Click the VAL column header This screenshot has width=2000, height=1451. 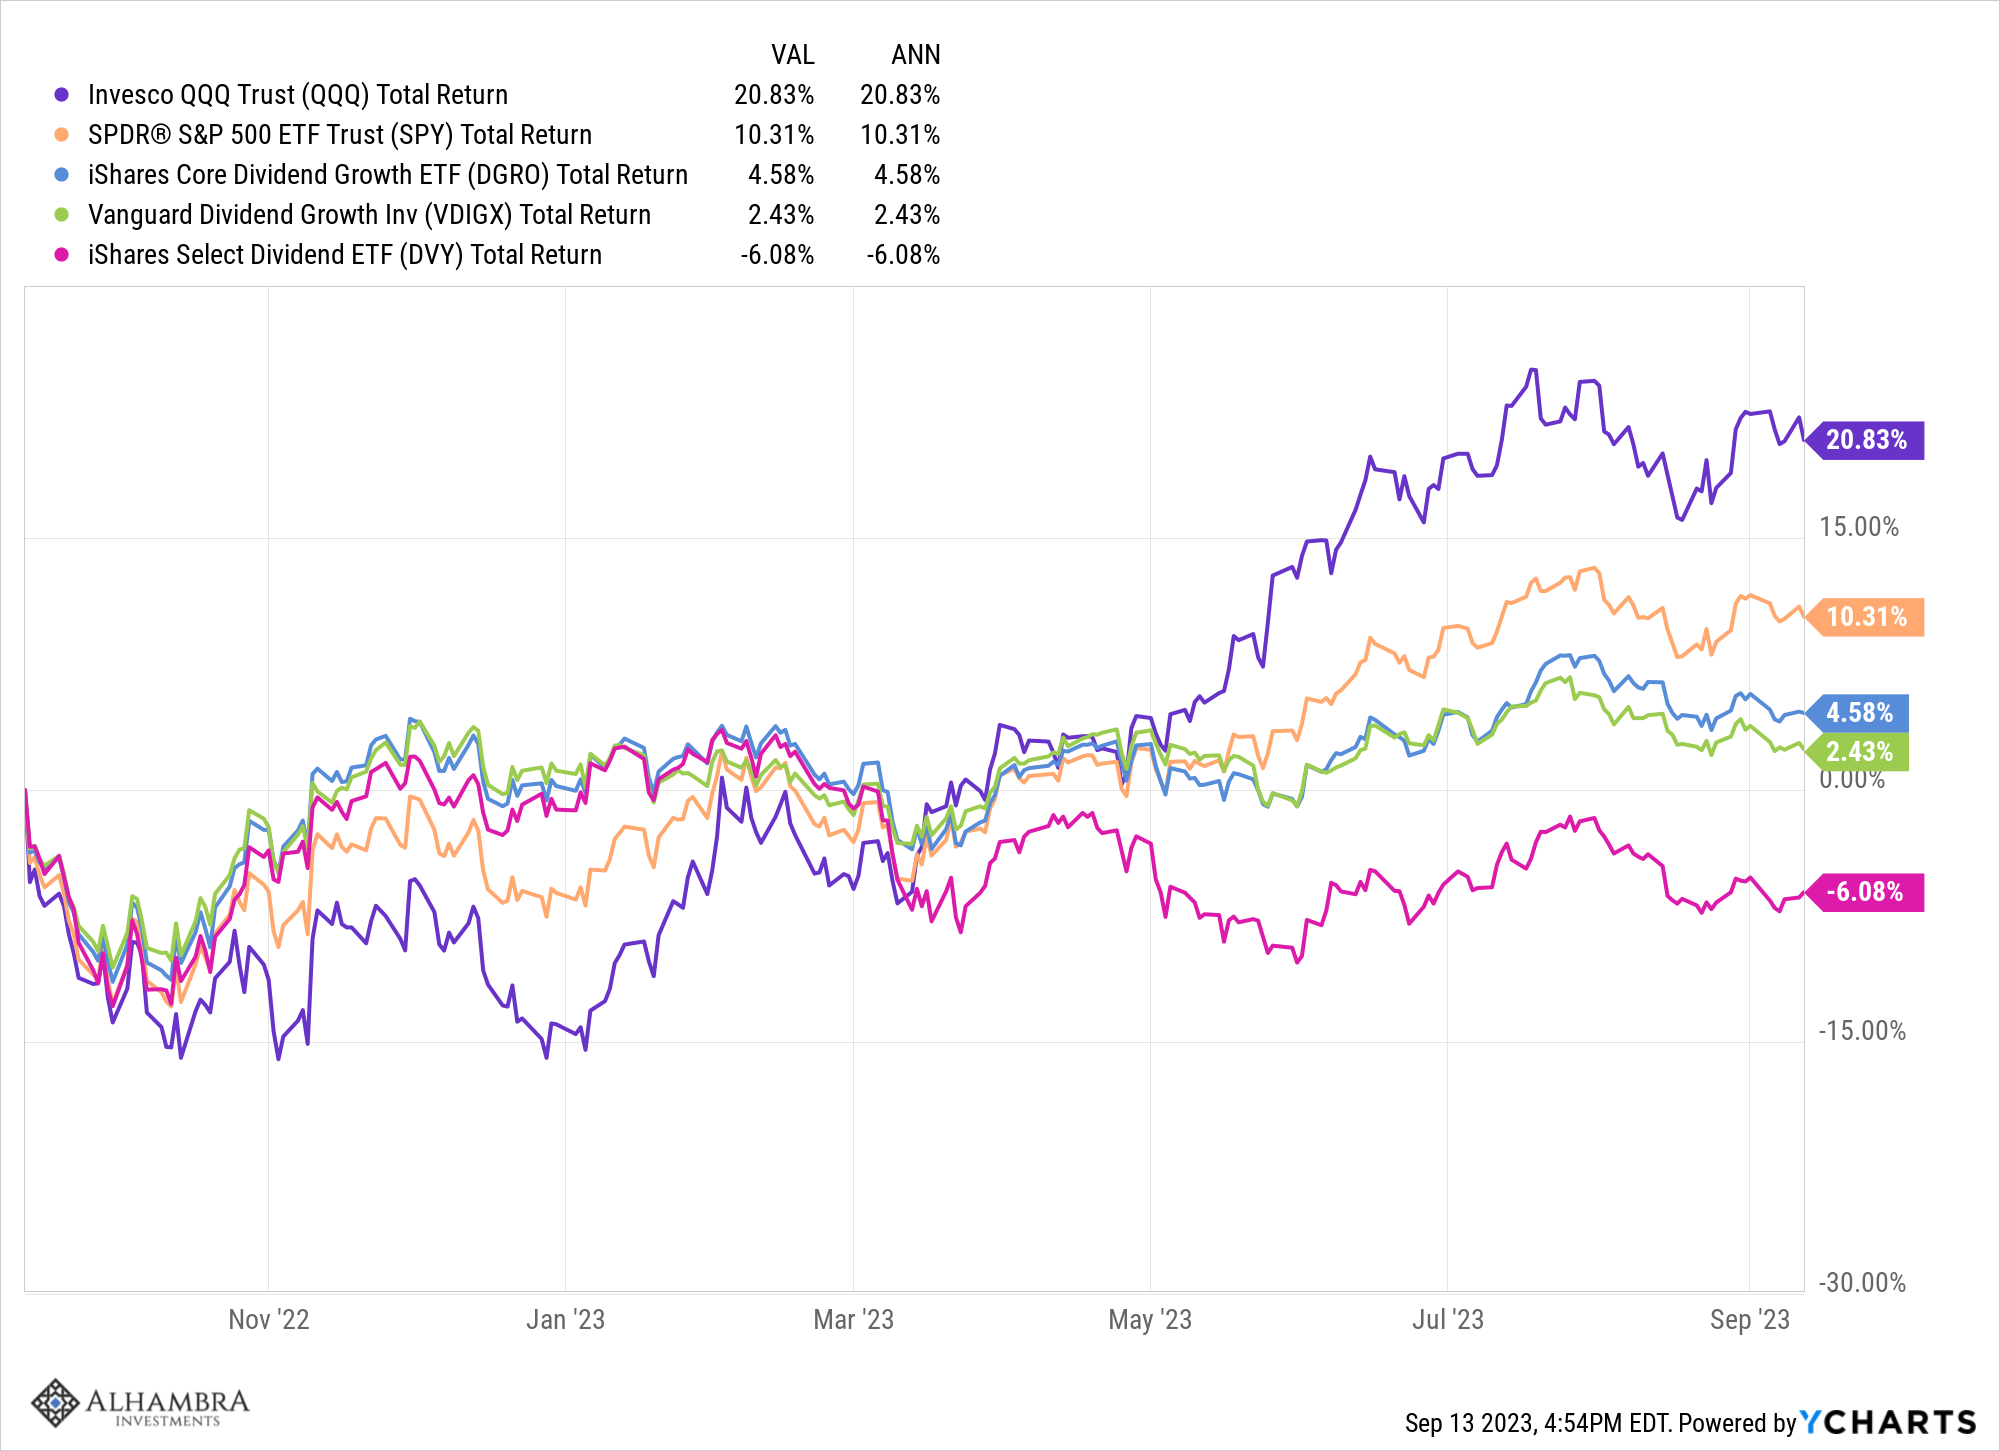[793, 55]
